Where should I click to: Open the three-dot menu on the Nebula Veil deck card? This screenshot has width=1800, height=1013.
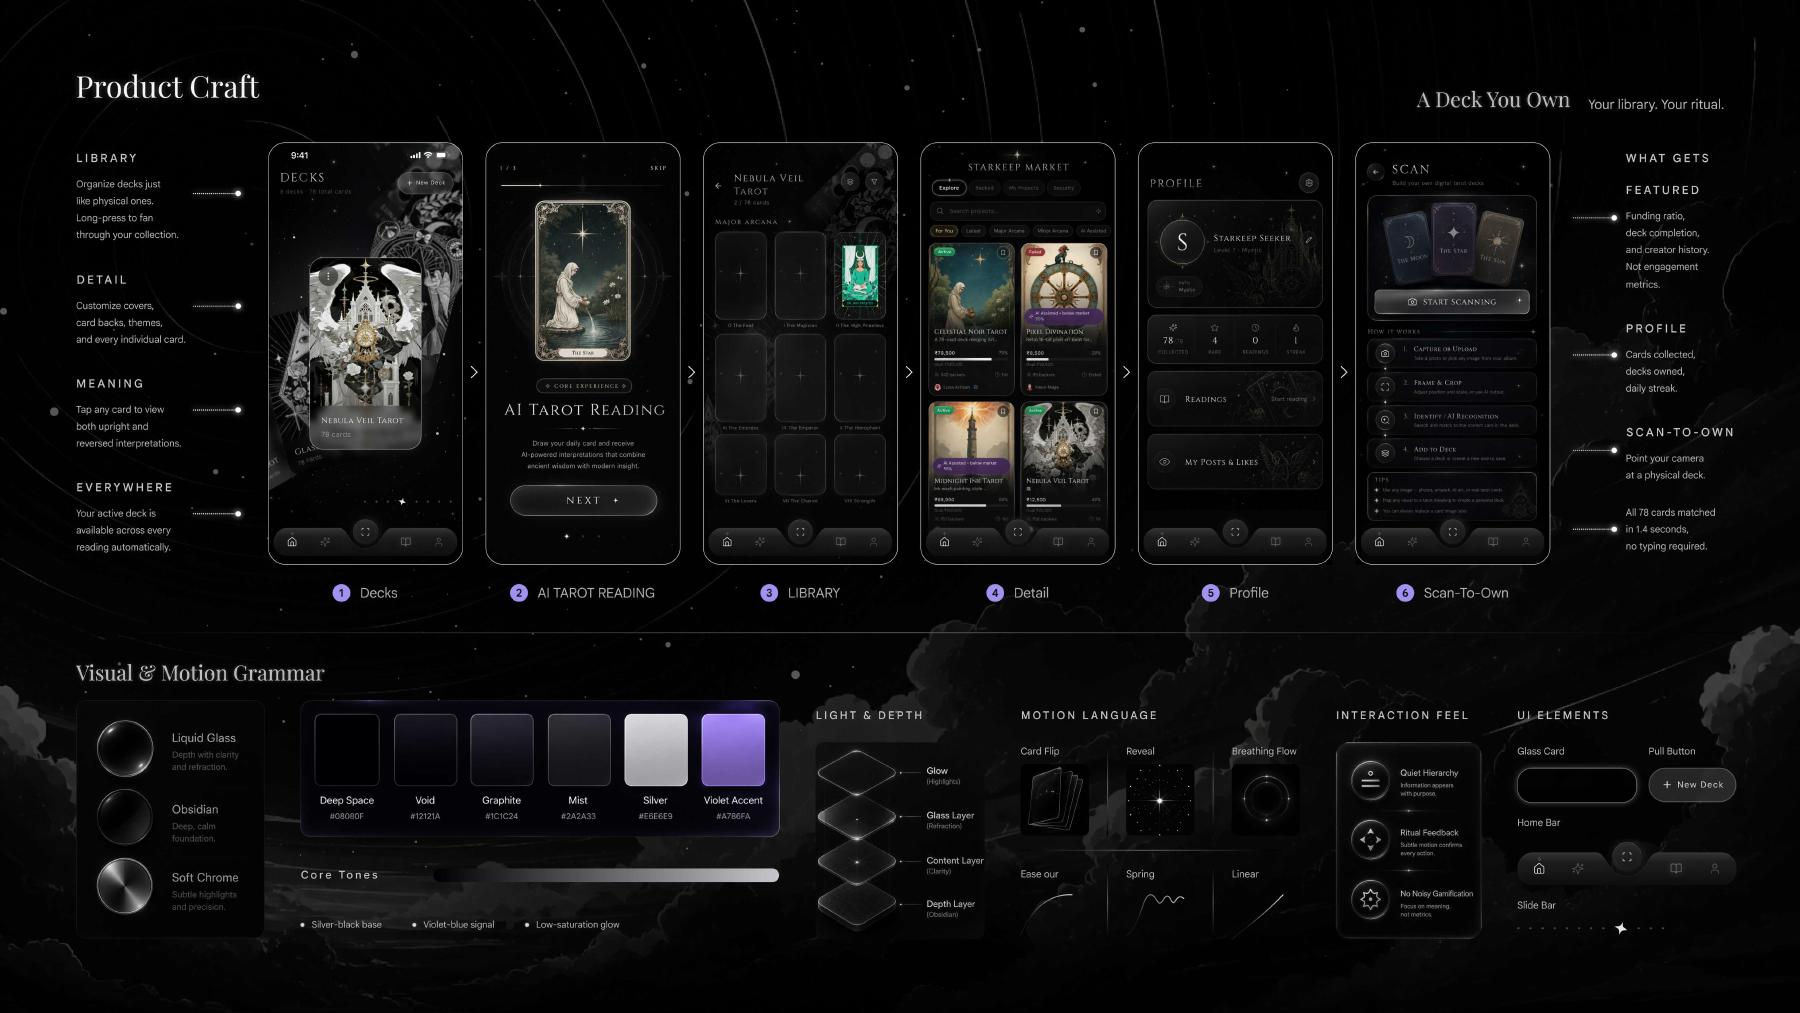329,275
